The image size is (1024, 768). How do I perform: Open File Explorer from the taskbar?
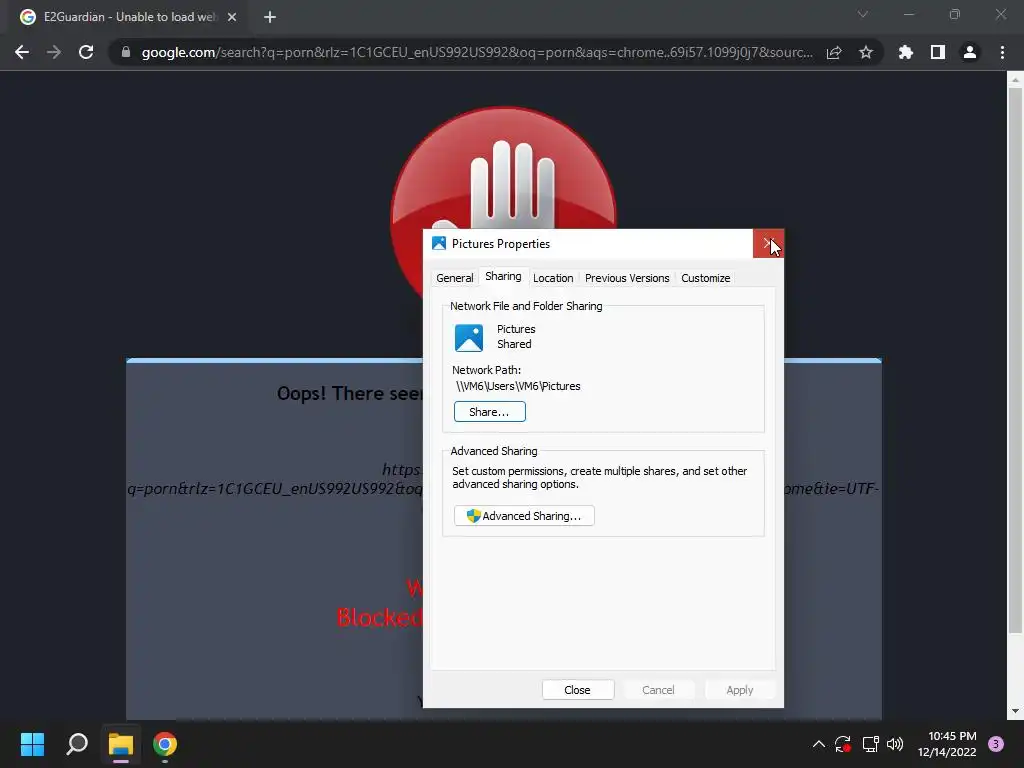pyautogui.click(x=121, y=744)
